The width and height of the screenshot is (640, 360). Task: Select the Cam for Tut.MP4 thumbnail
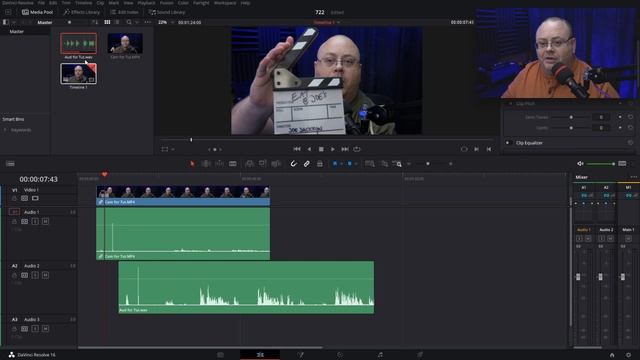pyautogui.click(x=125, y=43)
